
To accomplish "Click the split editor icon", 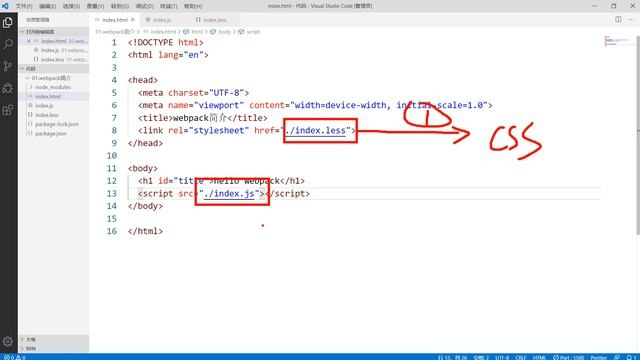I will (x=618, y=20).
